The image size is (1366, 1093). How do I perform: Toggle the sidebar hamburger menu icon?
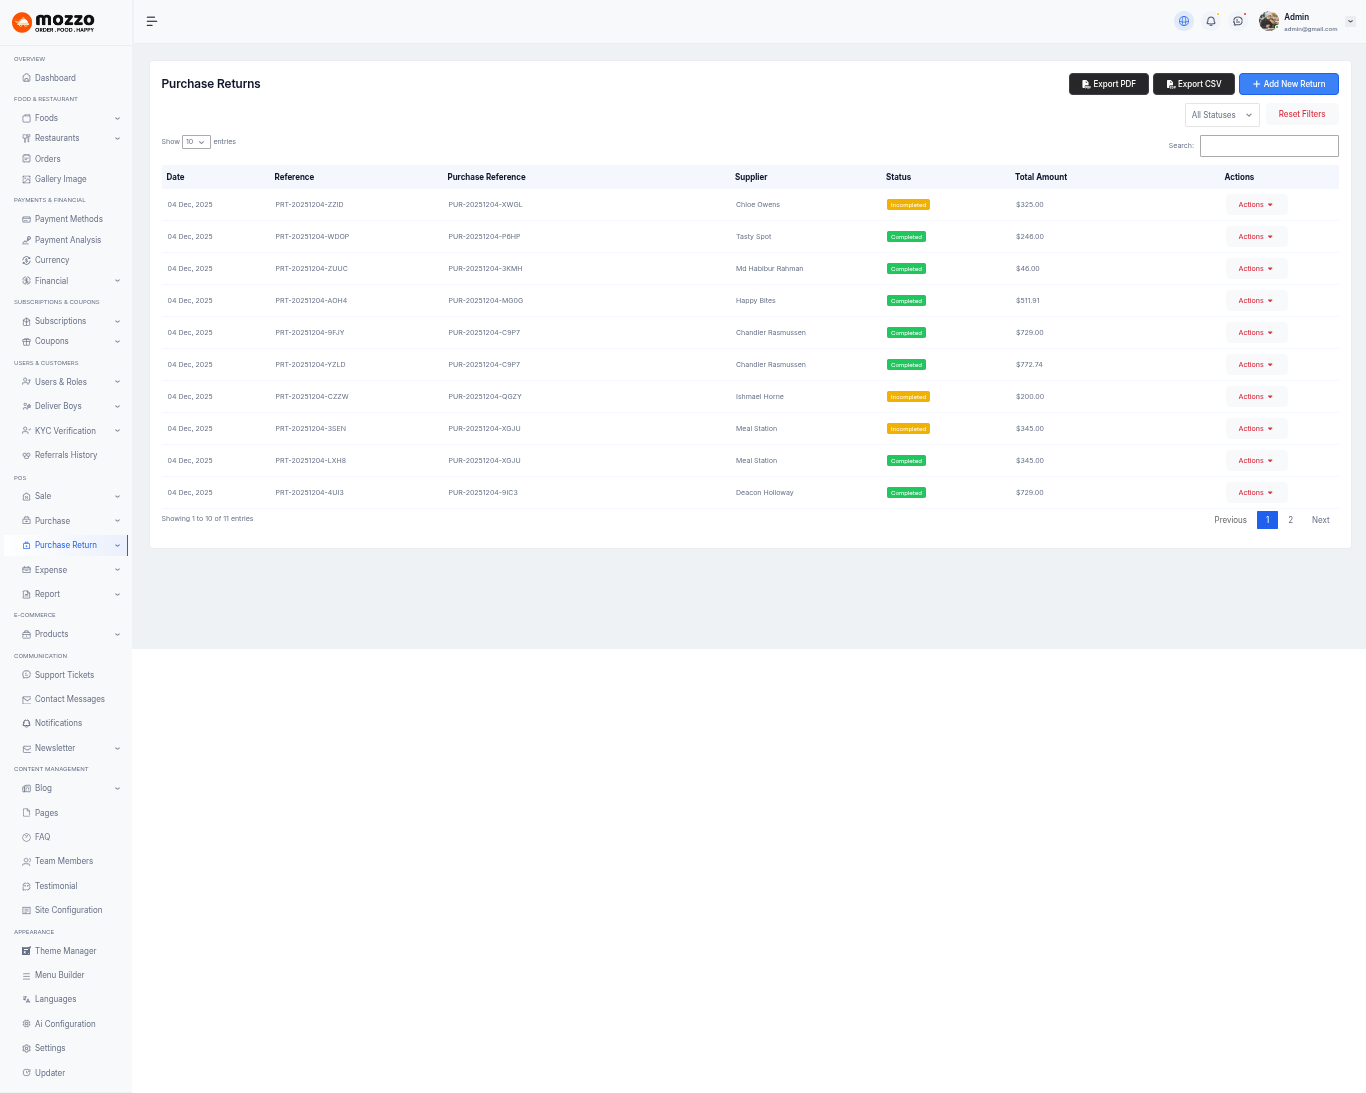152,21
